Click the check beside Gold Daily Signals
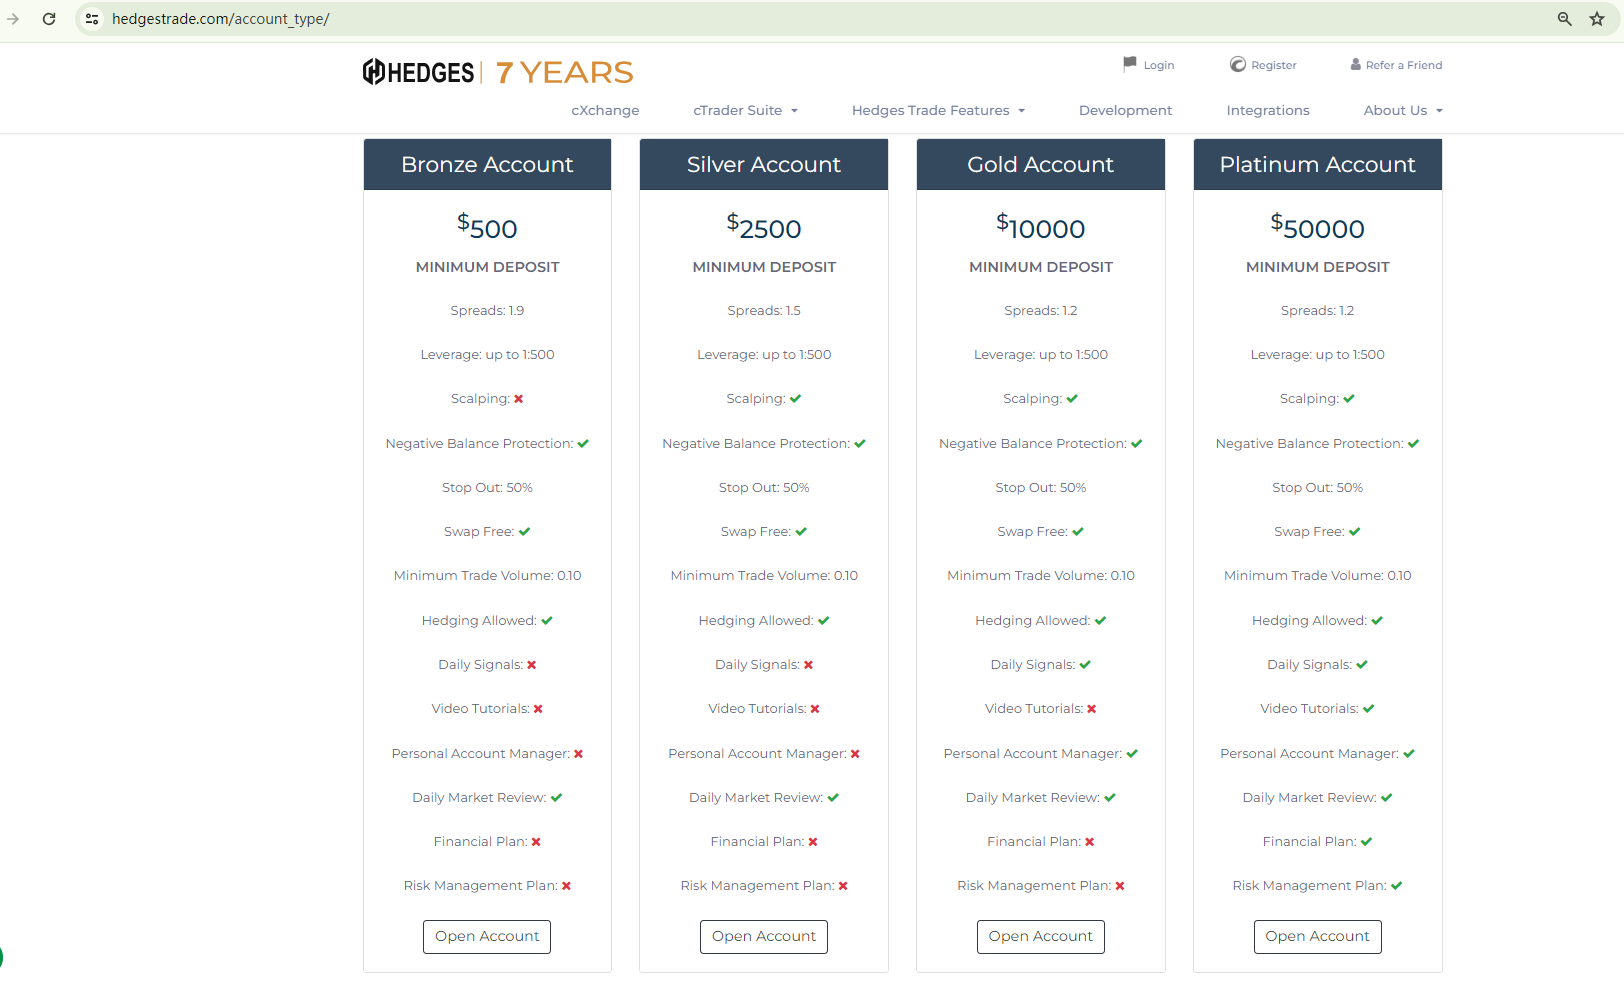This screenshot has height=982, width=1624. pyautogui.click(x=1086, y=665)
